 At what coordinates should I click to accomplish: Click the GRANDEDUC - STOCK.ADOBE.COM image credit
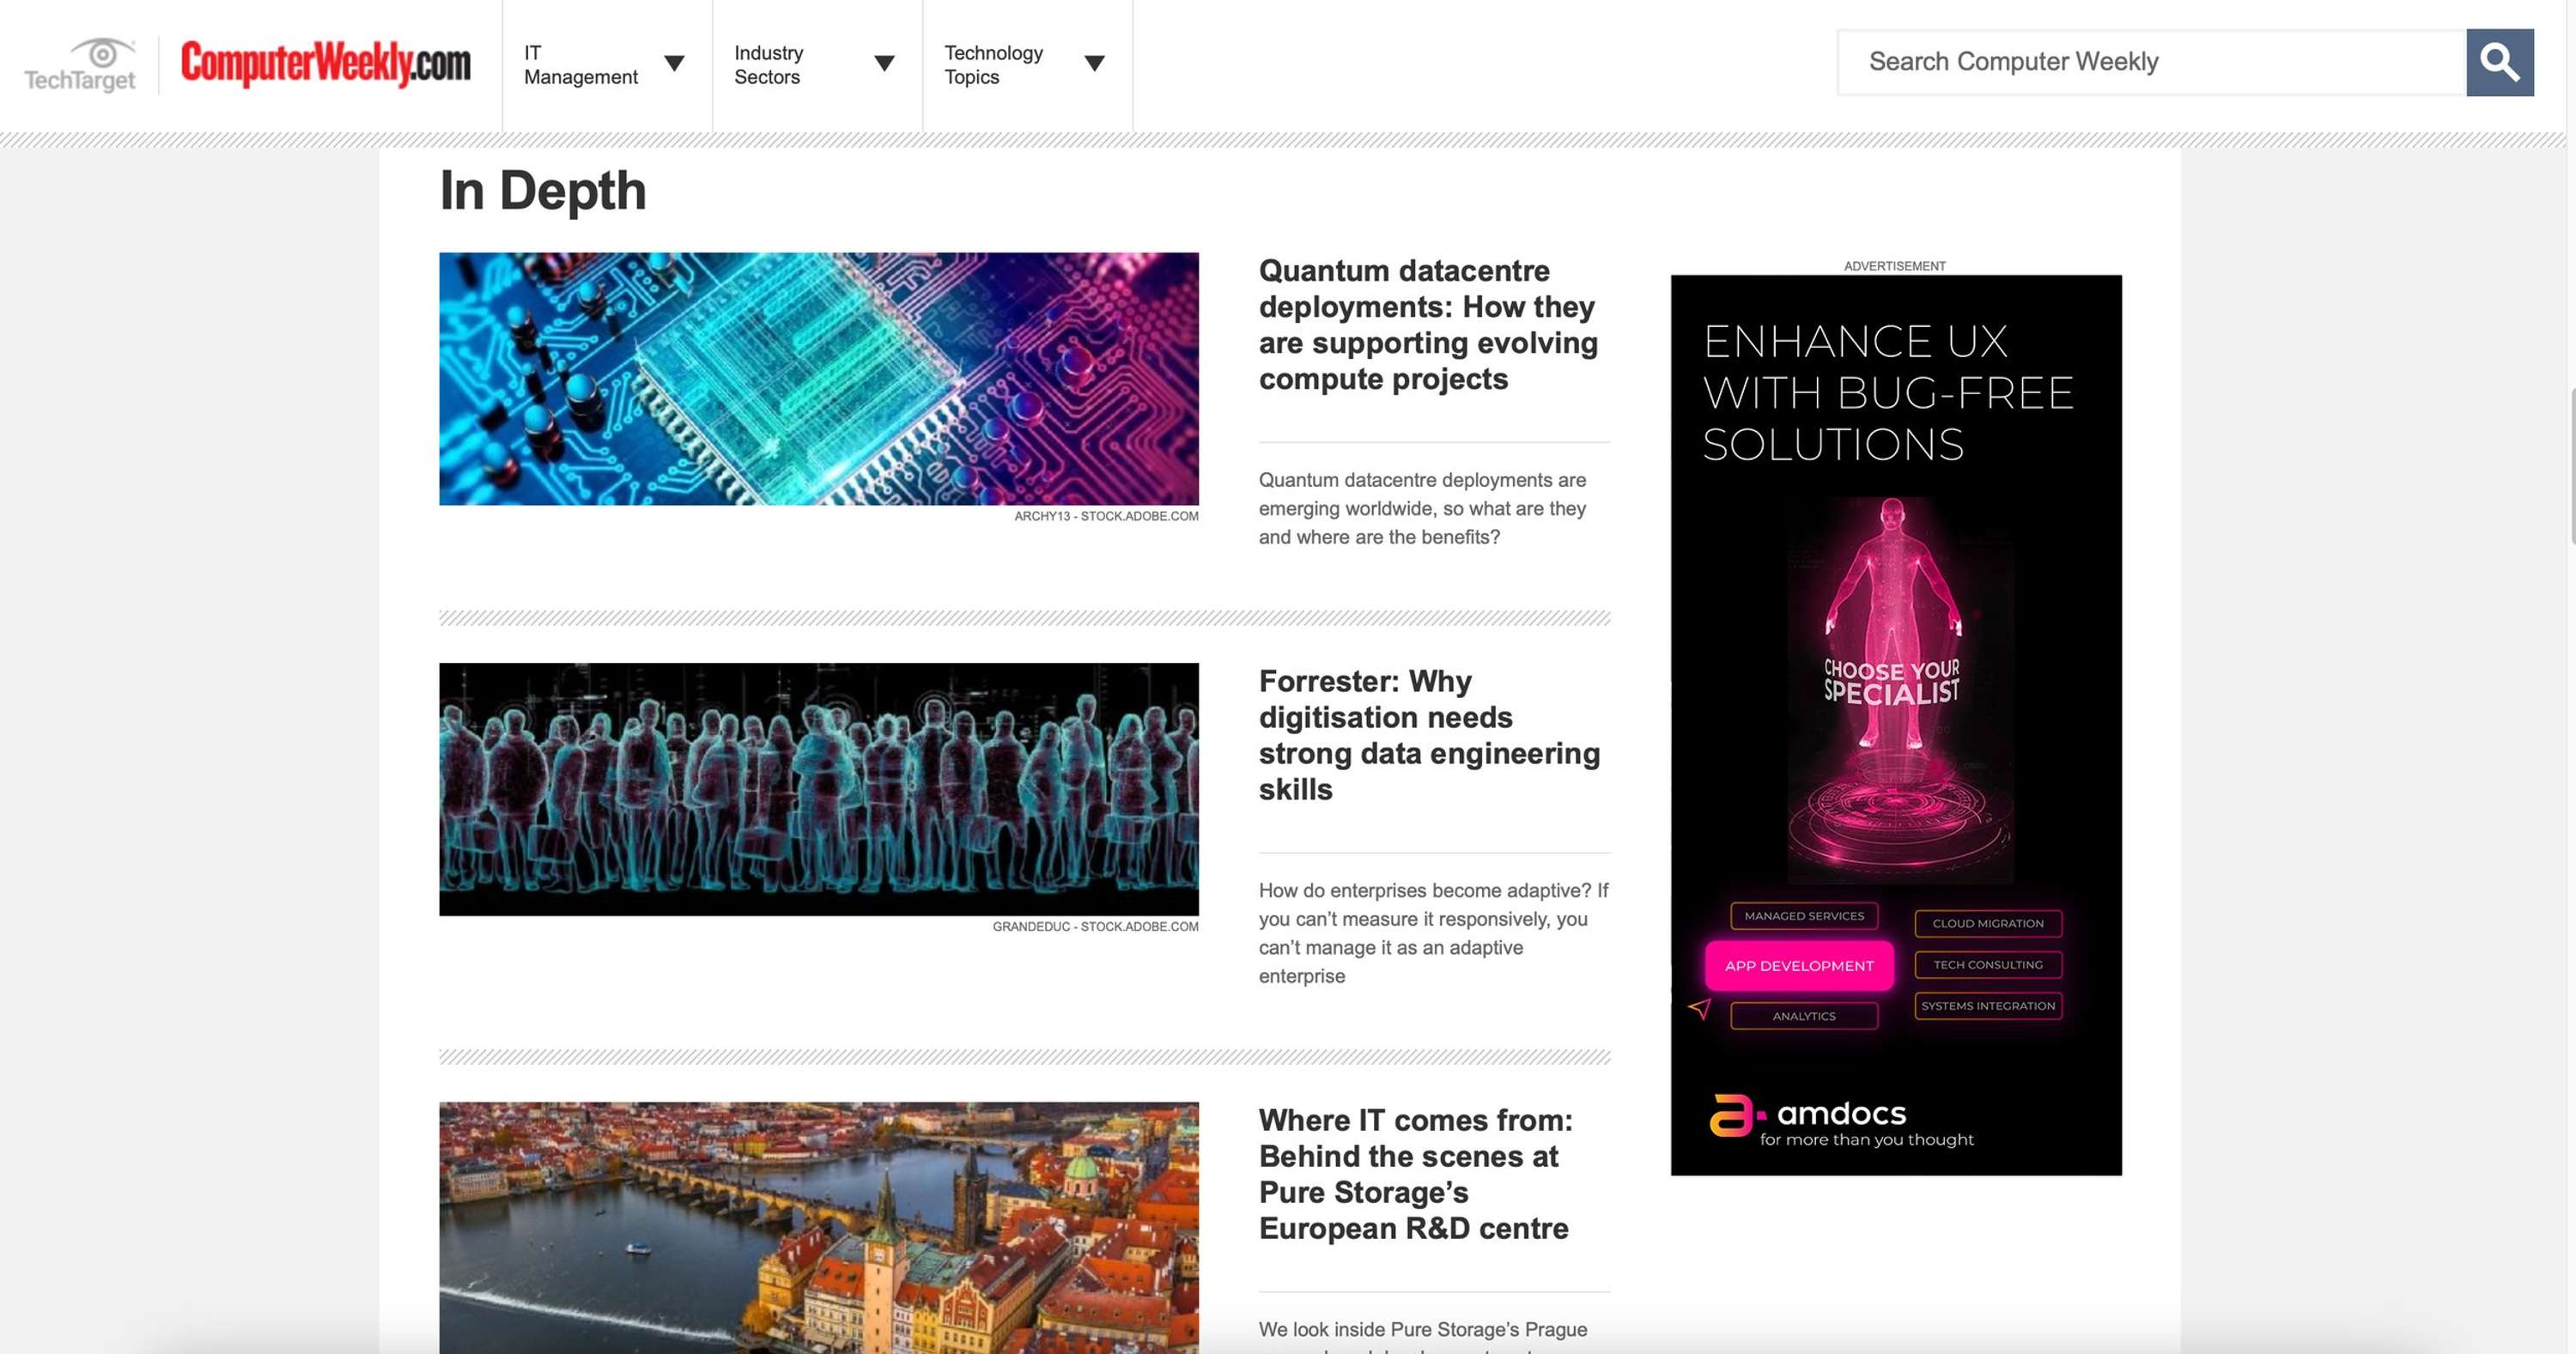coord(1095,926)
